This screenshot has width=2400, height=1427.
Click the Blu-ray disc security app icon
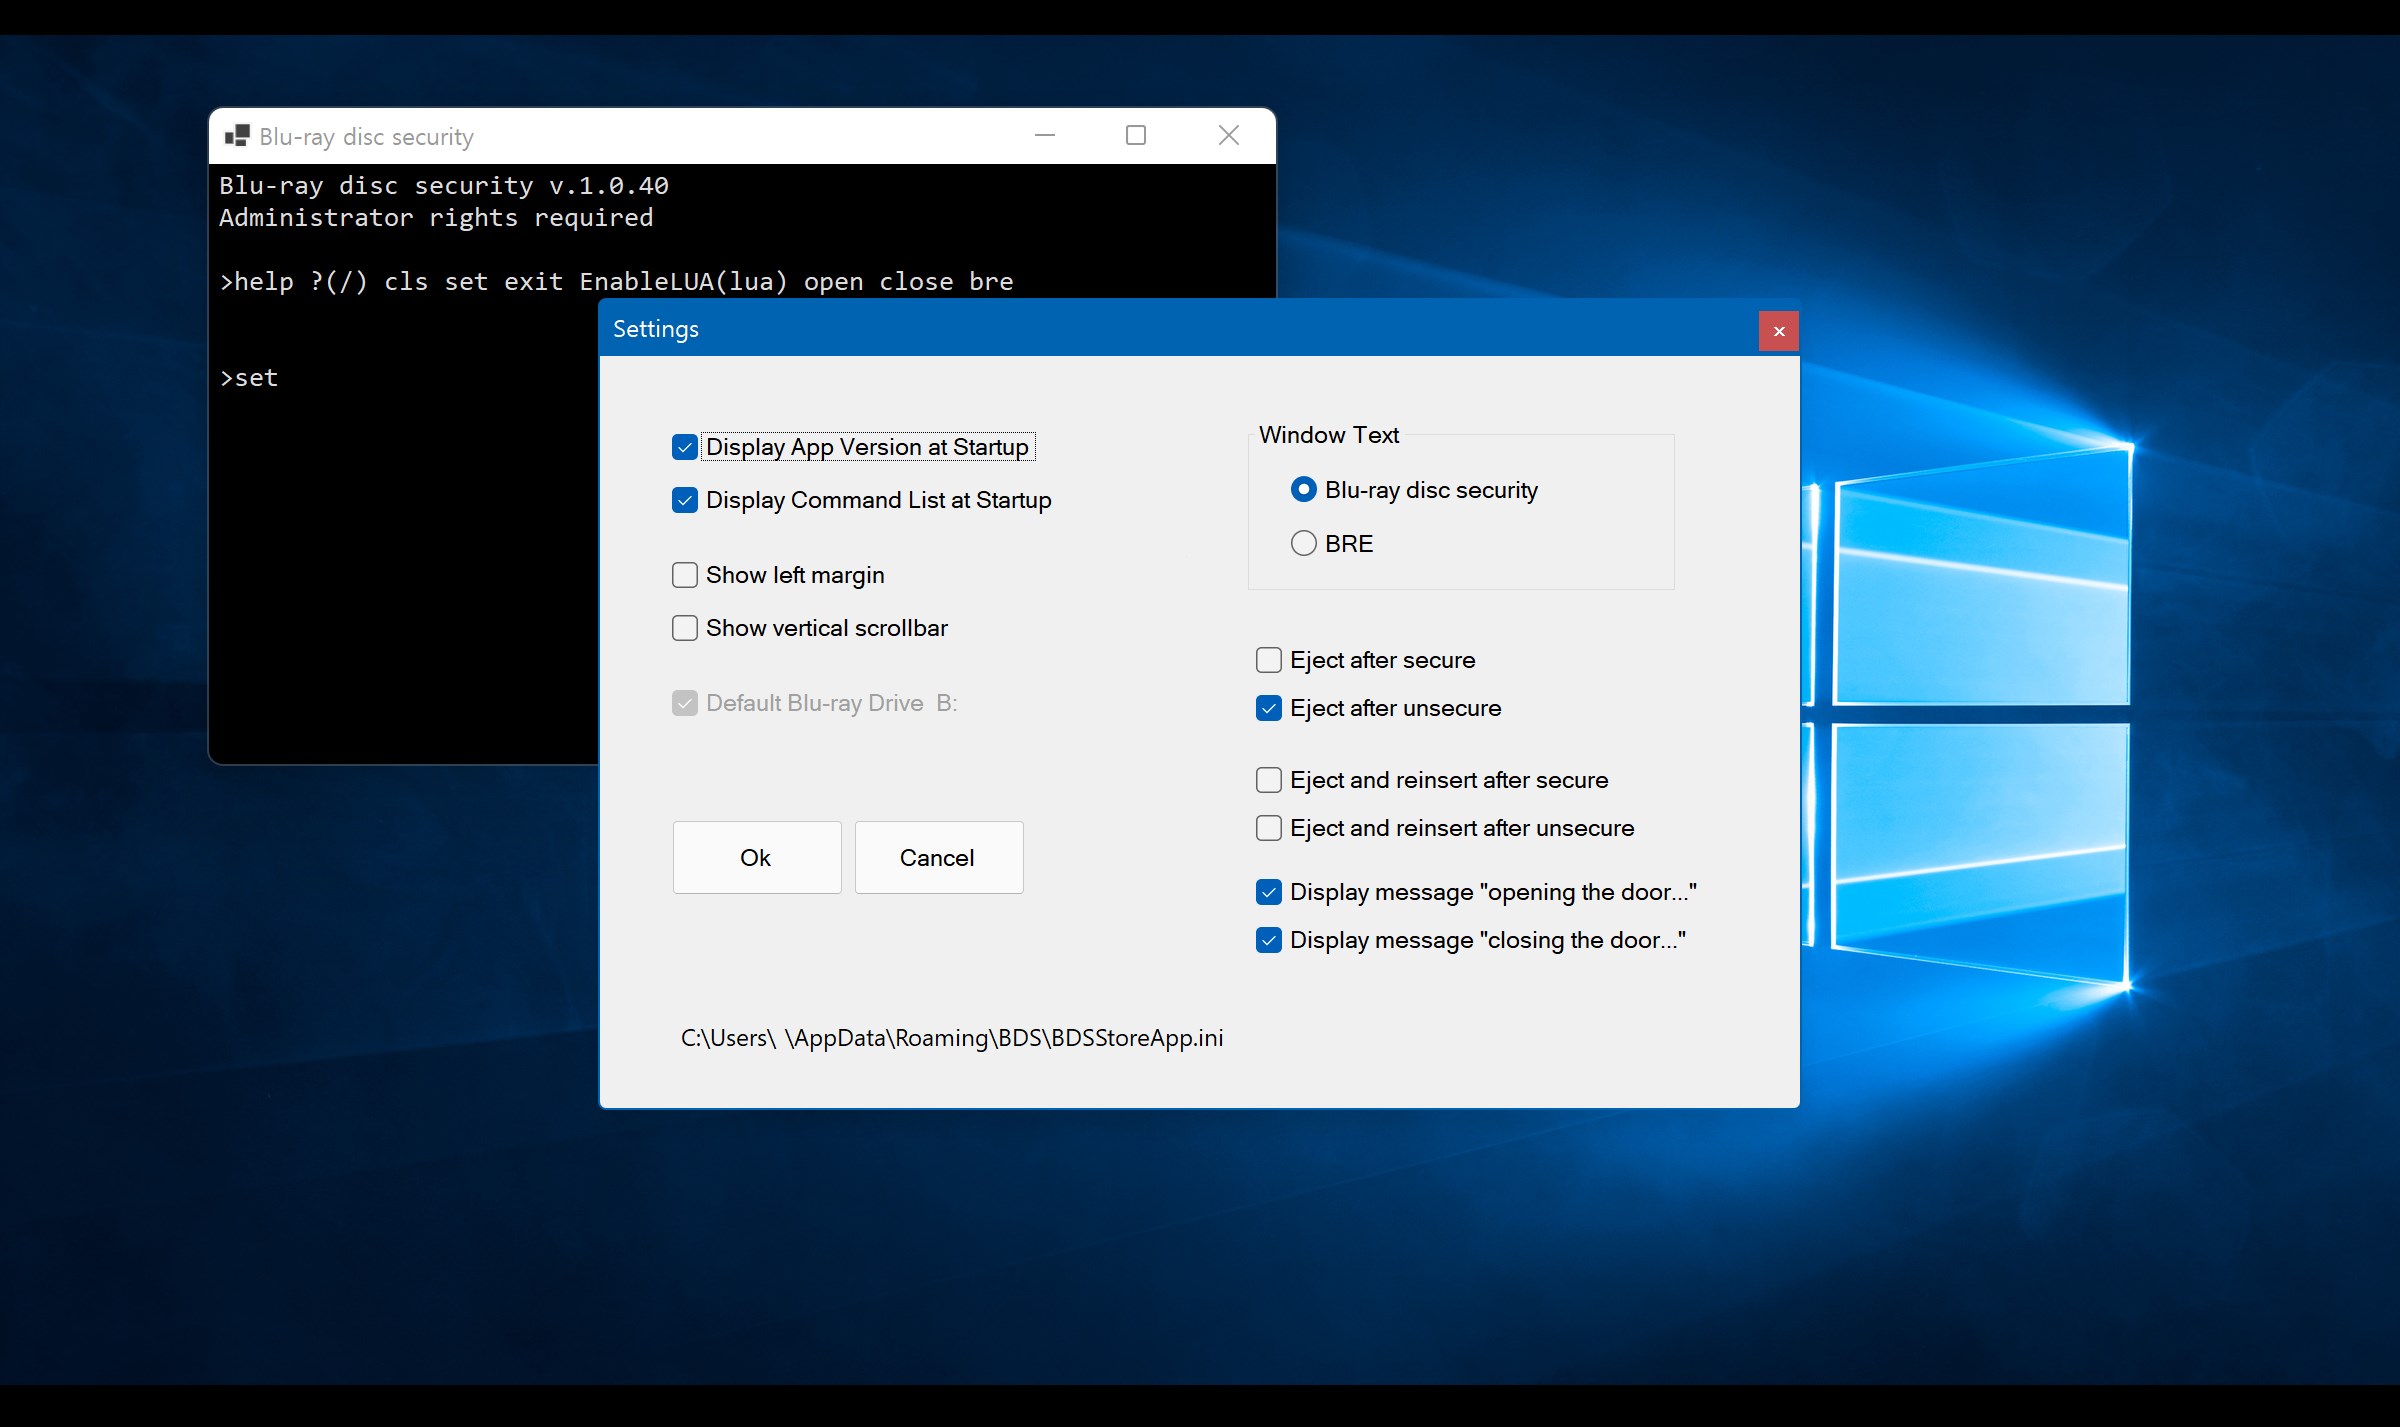pos(237,136)
